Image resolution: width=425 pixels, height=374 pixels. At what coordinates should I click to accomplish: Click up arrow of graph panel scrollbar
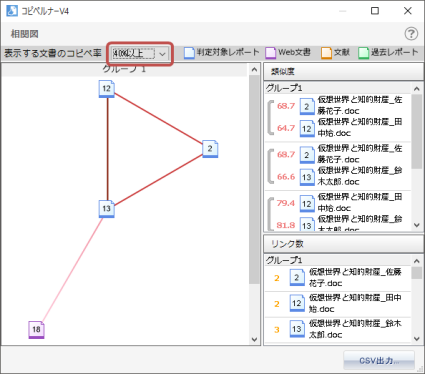254,70
